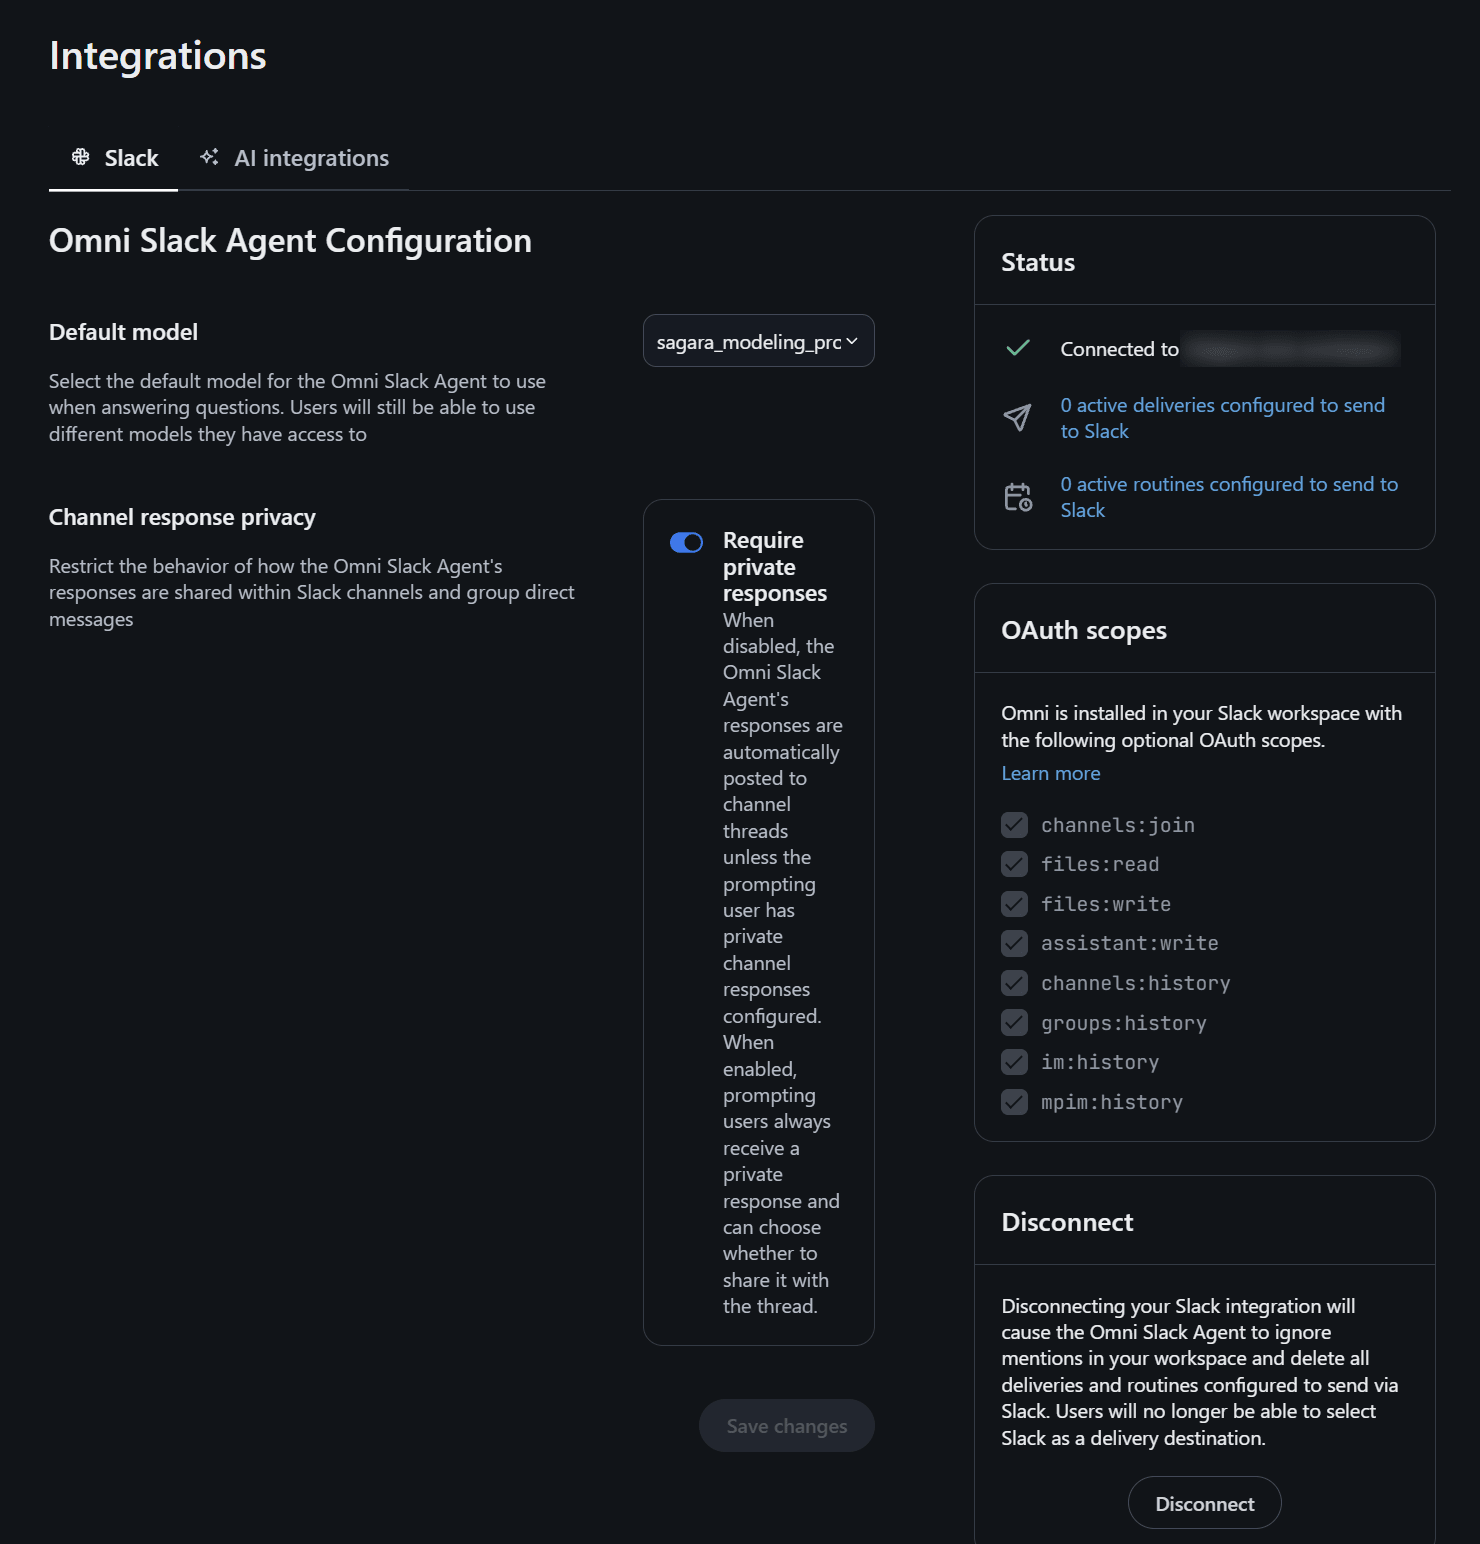1480x1544 pixels.
Task: Toggle the groups:history scope checkbox
Action: coord(1014,1023)
